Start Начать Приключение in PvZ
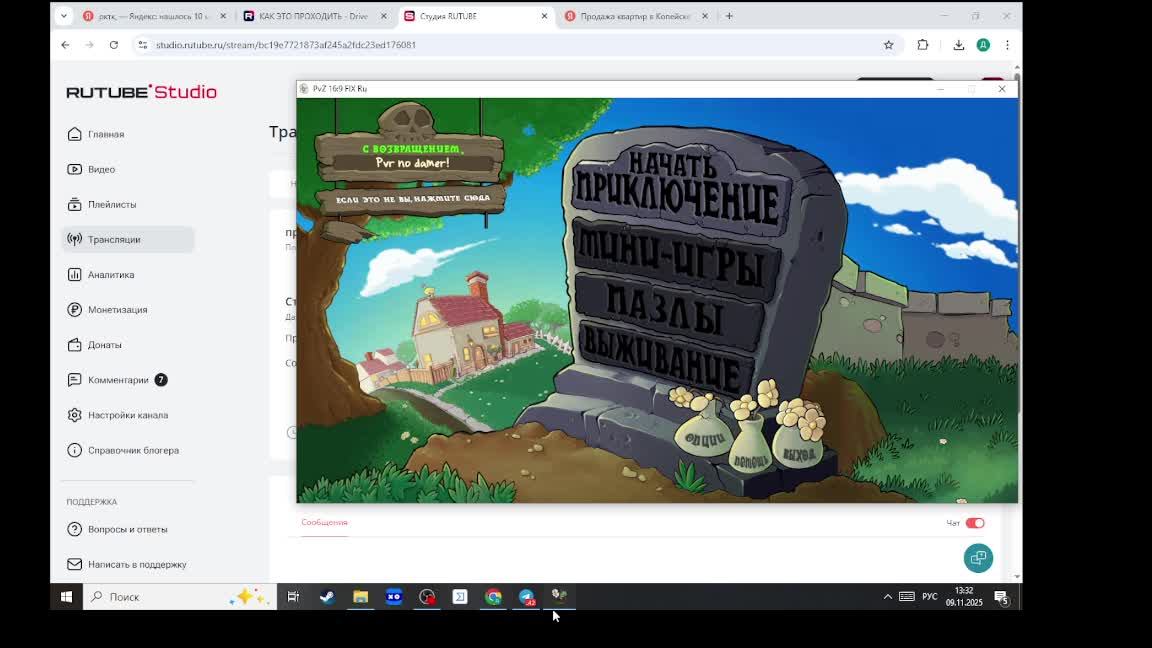 (676, 189)
